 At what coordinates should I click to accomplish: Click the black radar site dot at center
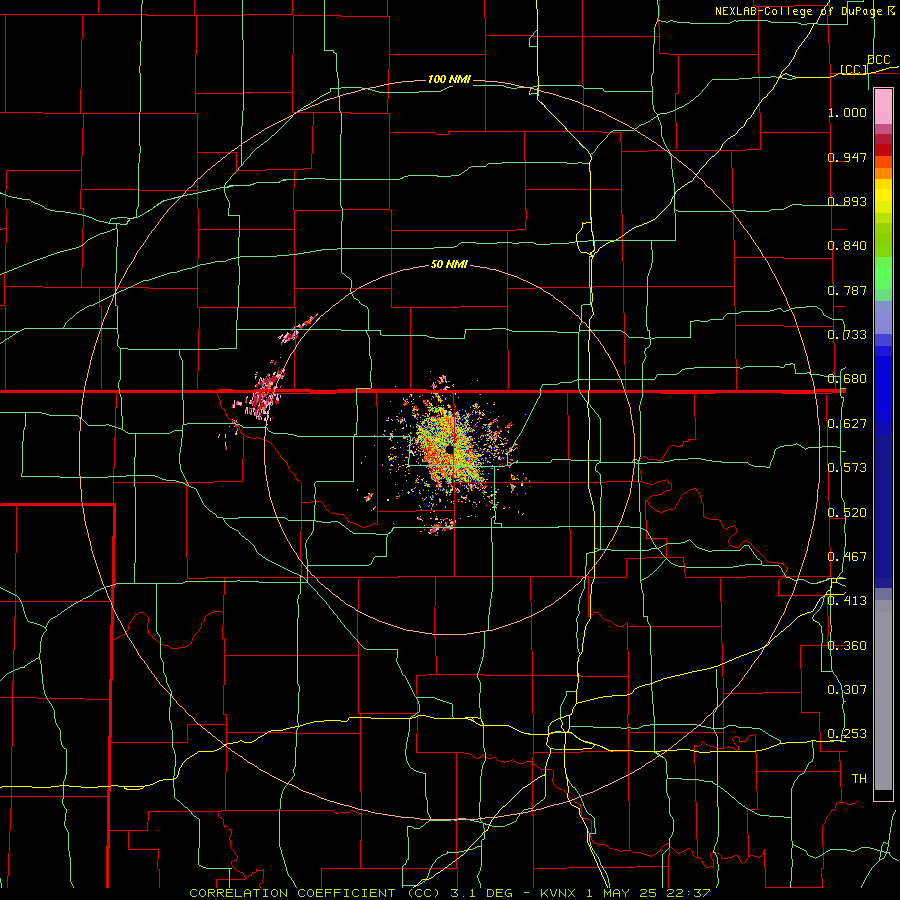(x=449, y=449)
